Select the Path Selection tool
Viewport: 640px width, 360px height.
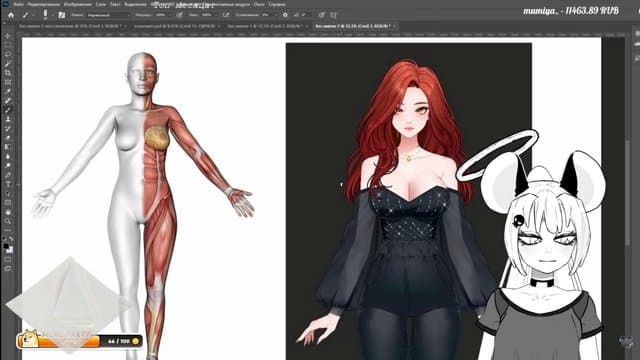(8, 193)
